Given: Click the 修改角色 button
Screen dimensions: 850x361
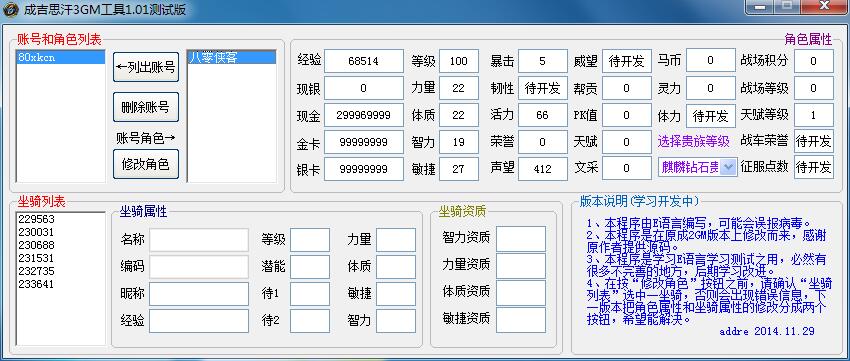Looking at the screenshot, I should coord(146,164).
